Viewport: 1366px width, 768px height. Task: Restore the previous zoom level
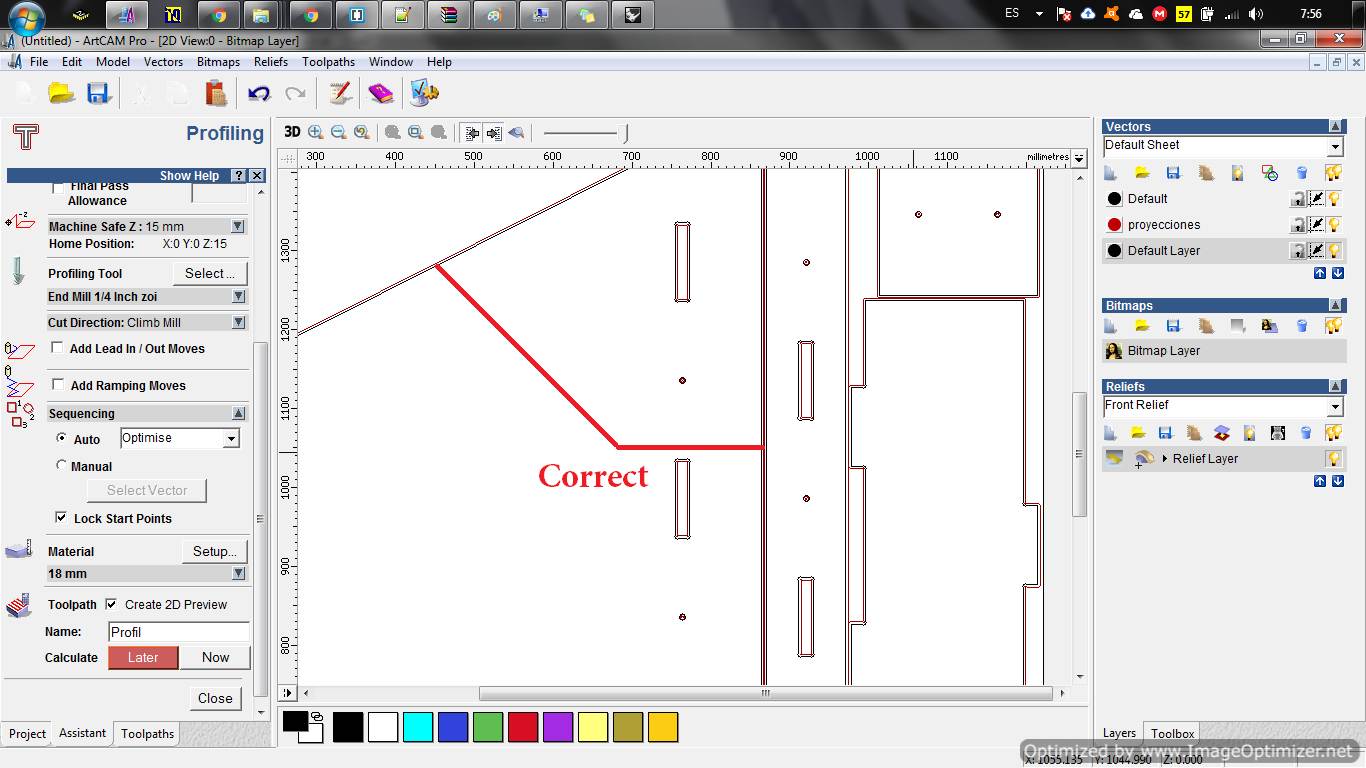click(x=362, y=132)
